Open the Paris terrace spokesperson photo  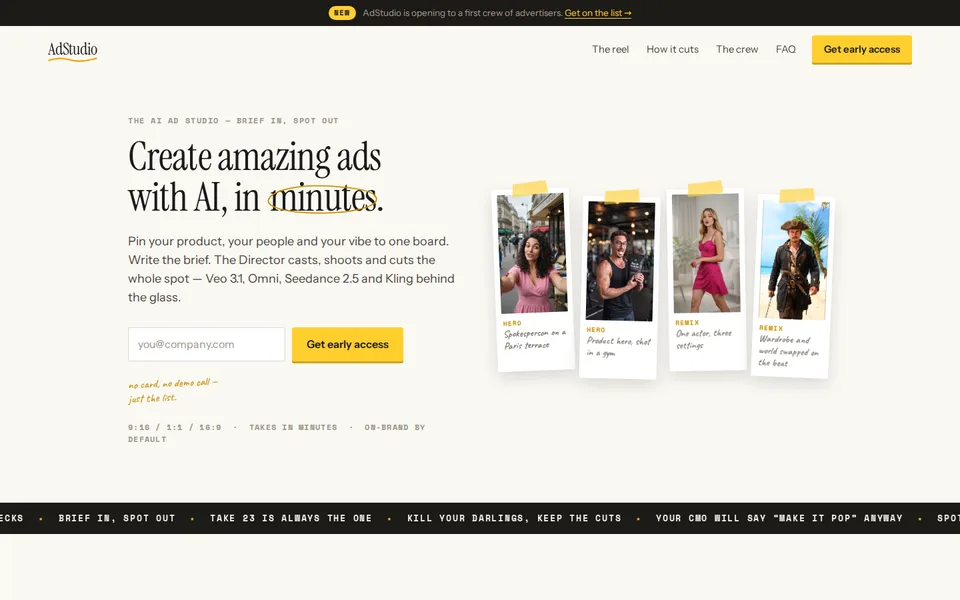[532, 253]
